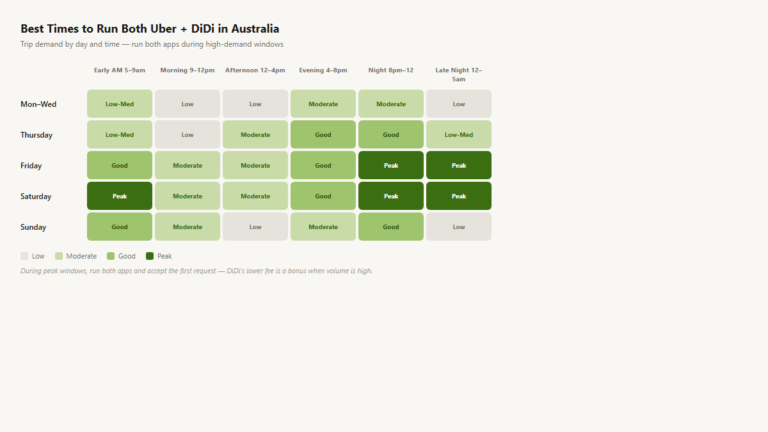The height and width of the screenshot is (432, 768).
Task: Select the Thursday Late Night Low-Med cell
Action: click(459, 135)
